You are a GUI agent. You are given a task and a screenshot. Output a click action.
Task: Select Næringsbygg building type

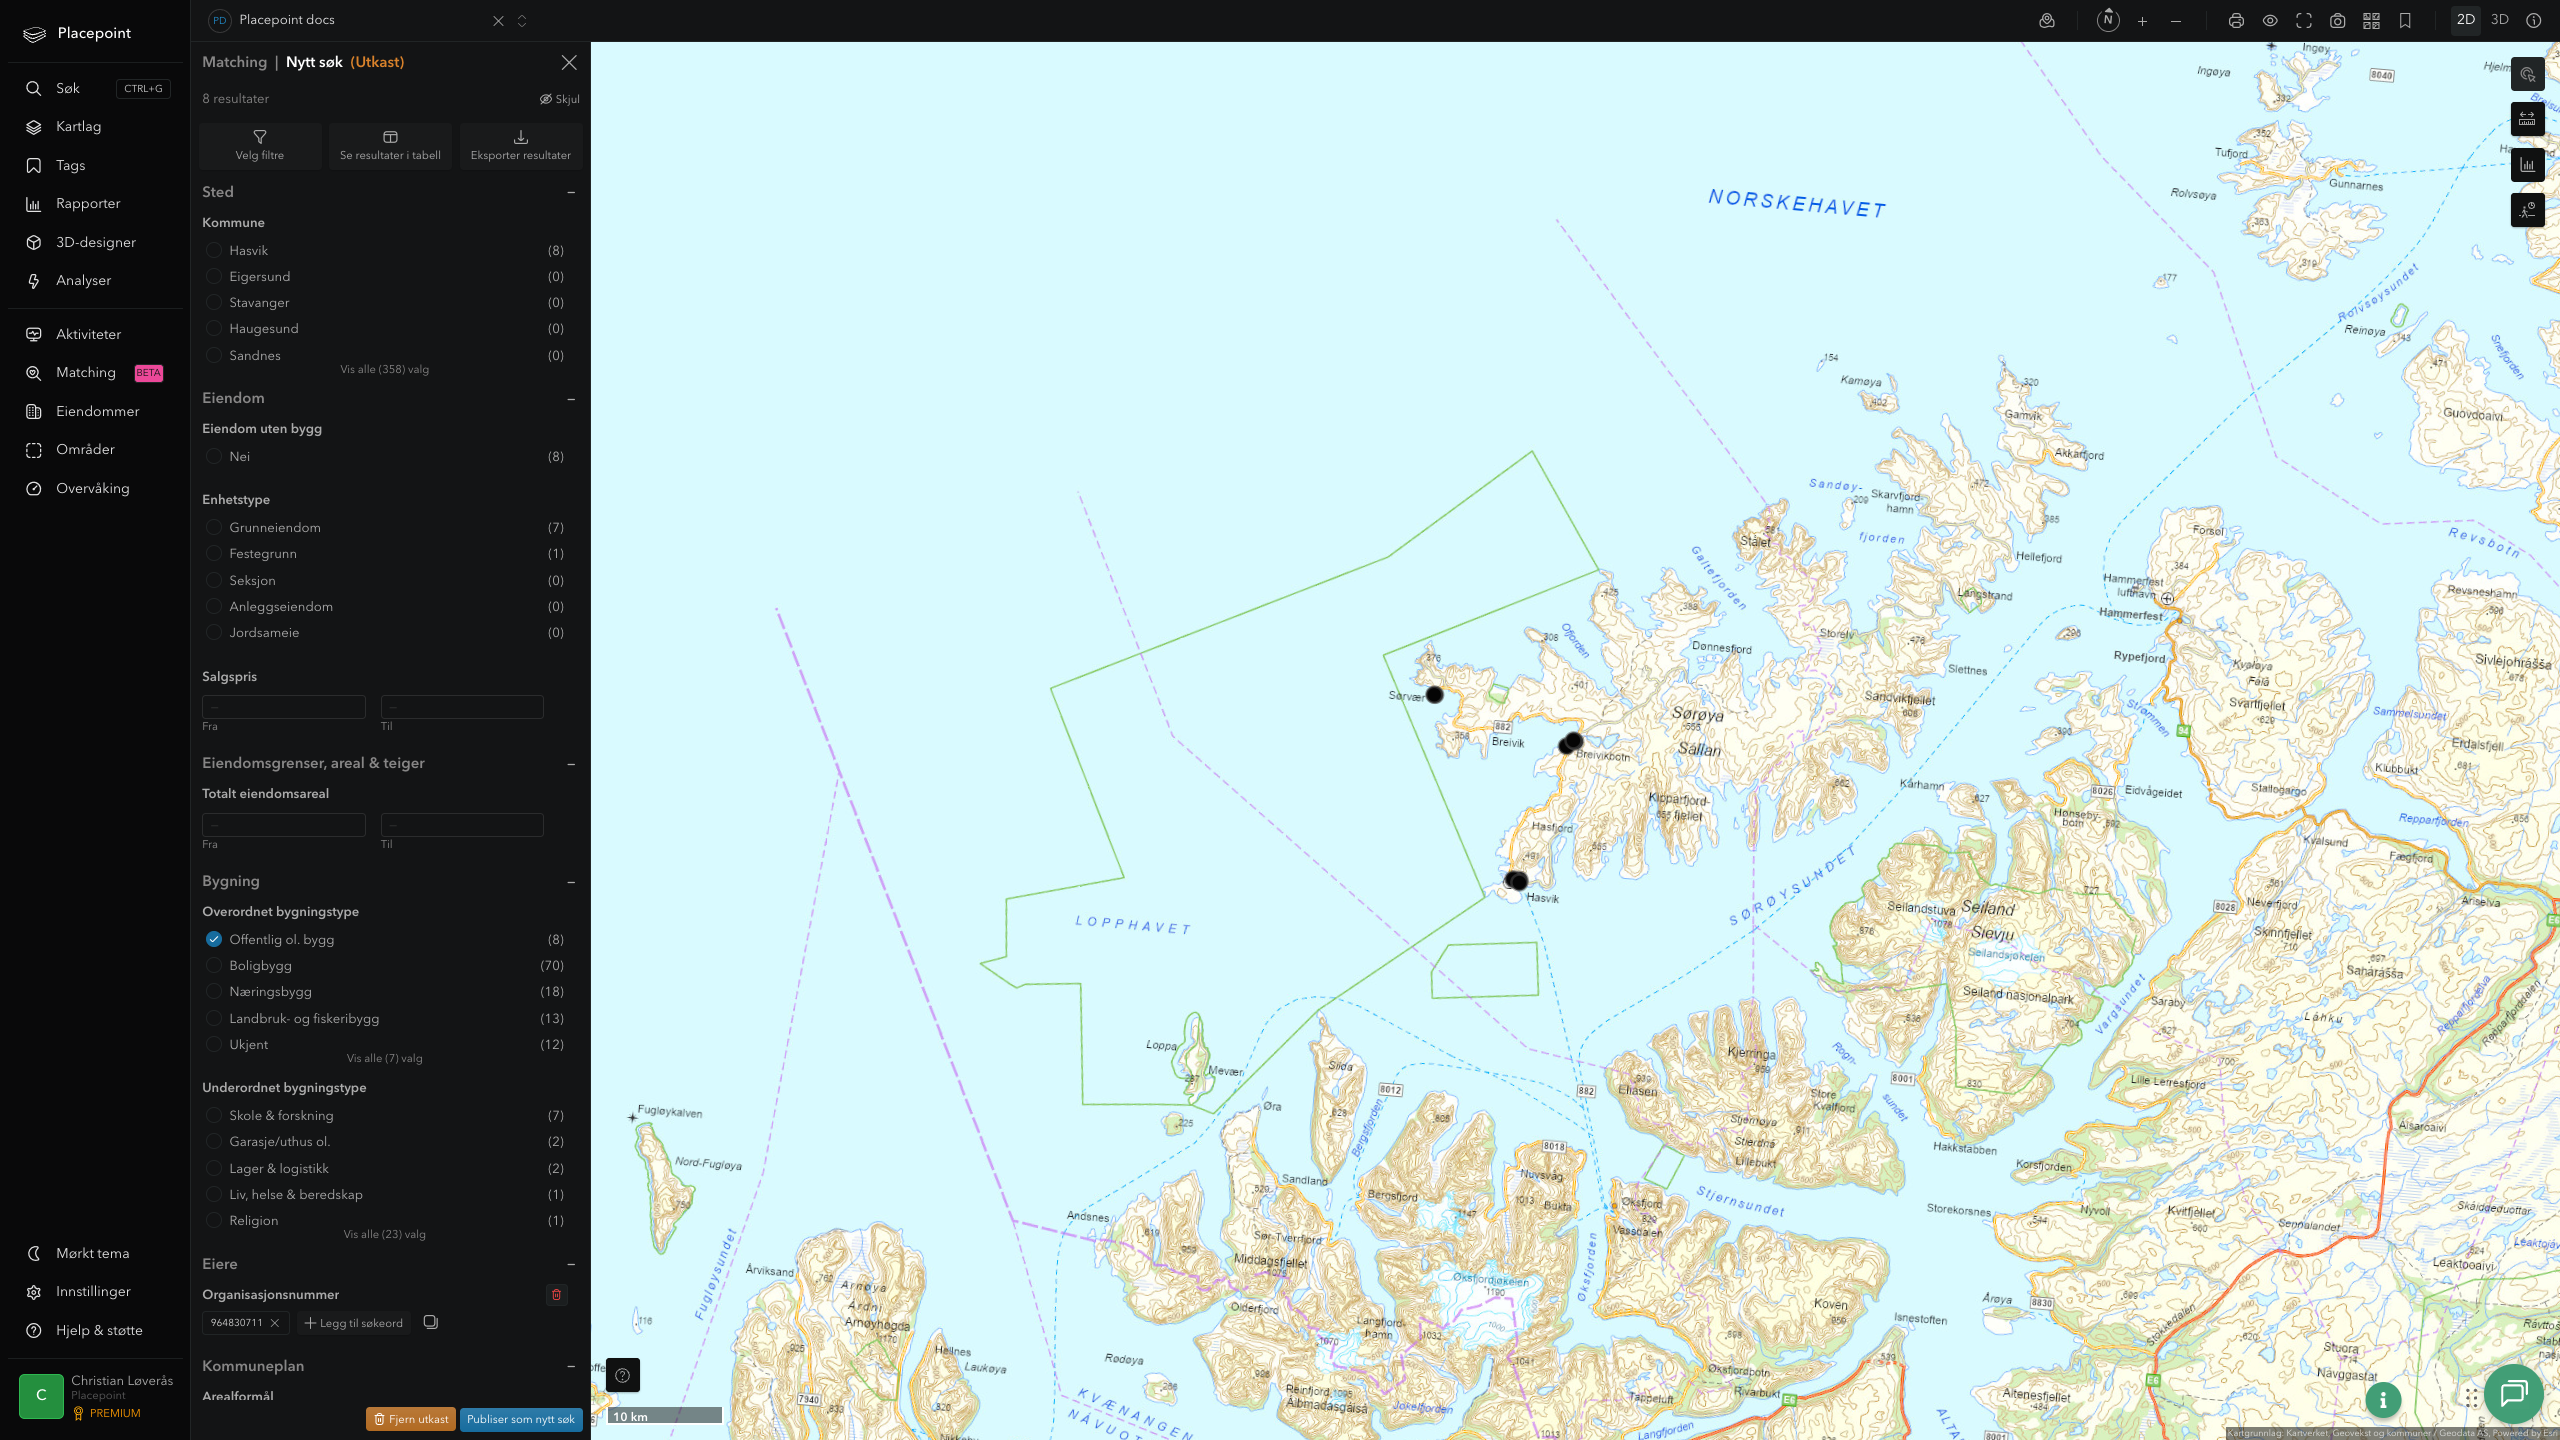click(x=213, y=991)
